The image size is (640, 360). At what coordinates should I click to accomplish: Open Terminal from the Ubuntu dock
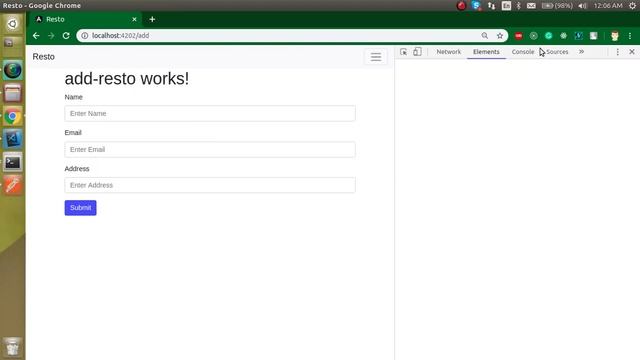(x=13, y=162)
